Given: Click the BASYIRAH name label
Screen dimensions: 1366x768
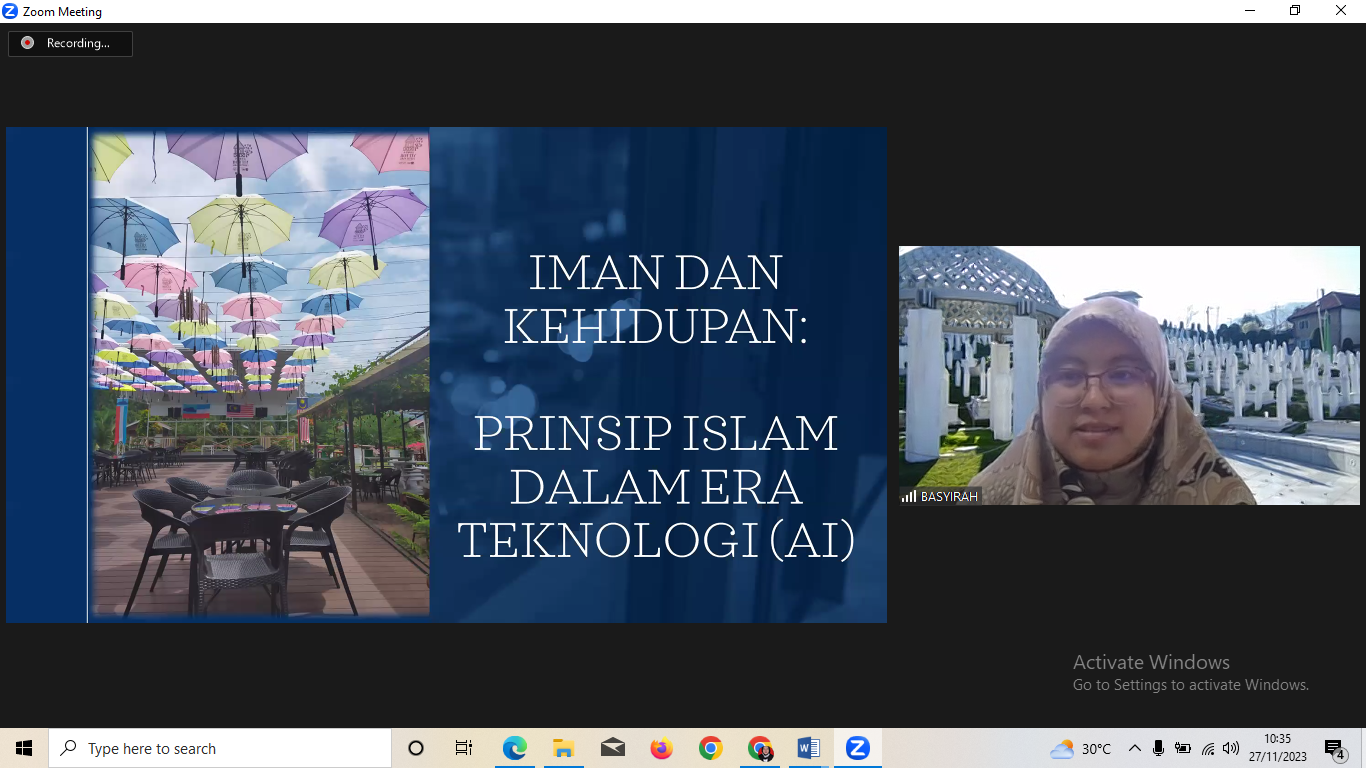Looking at the screenshot, I should tap(949, 496).
